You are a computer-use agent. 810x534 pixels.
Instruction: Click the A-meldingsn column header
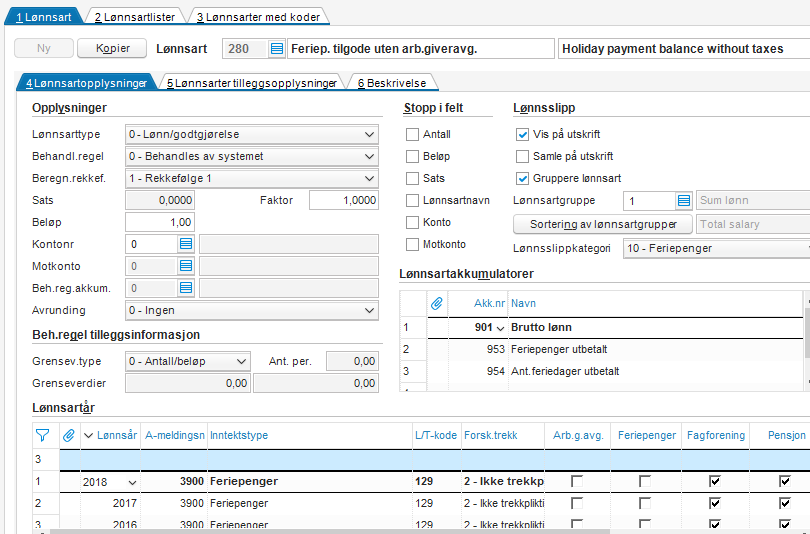175,435
